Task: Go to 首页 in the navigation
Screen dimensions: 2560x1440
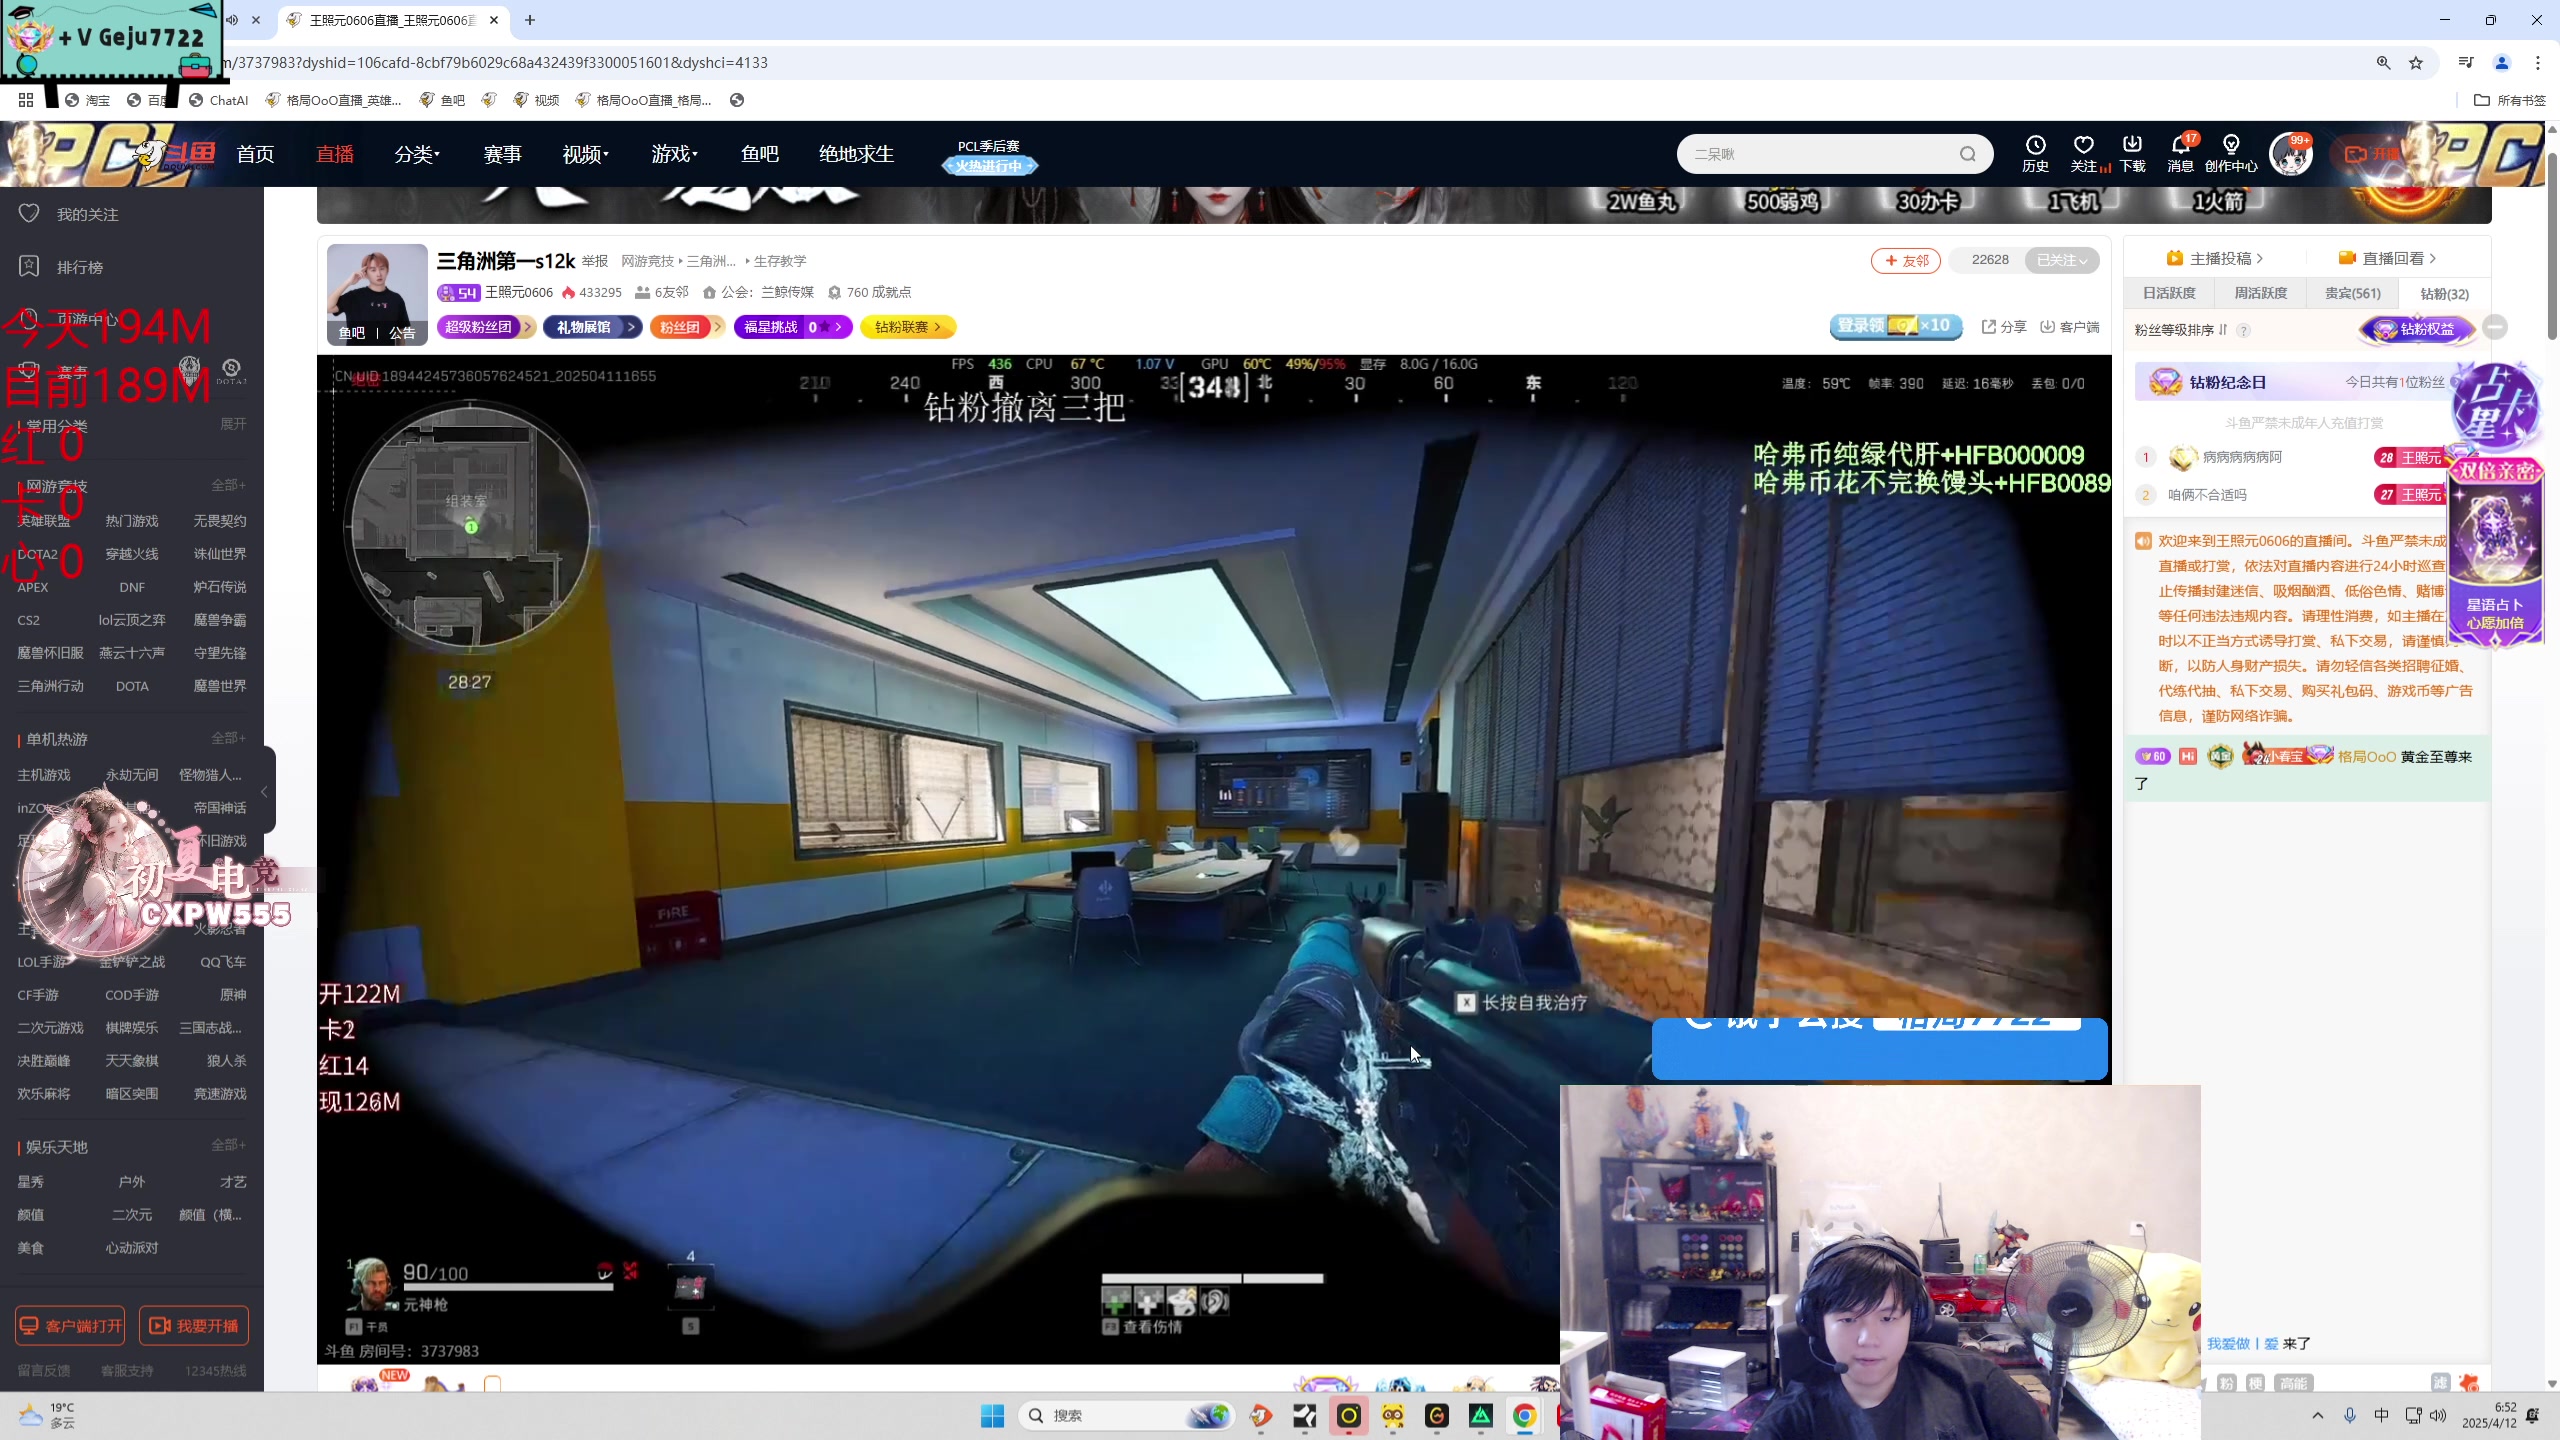Action: pyautogui.click(x=255, y=154)
